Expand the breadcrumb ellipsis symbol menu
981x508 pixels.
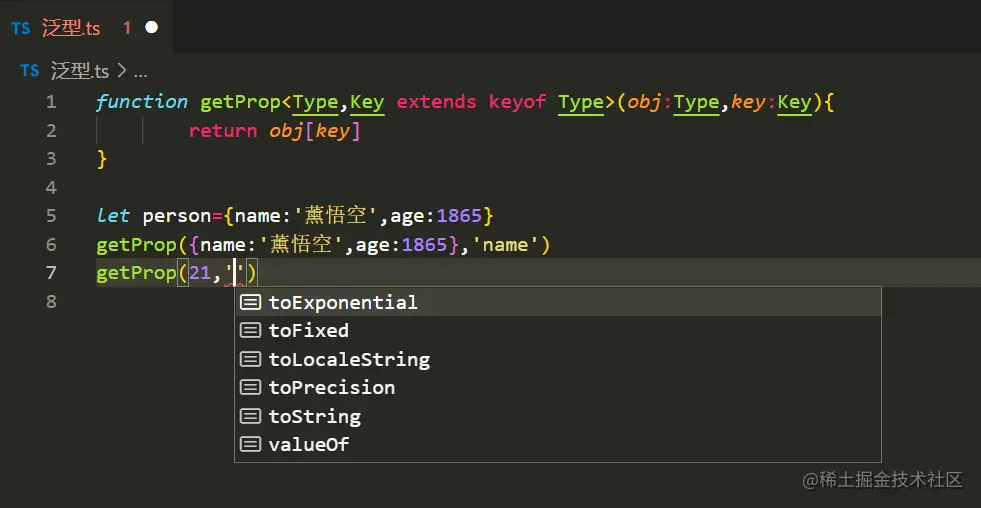(140, 72)
